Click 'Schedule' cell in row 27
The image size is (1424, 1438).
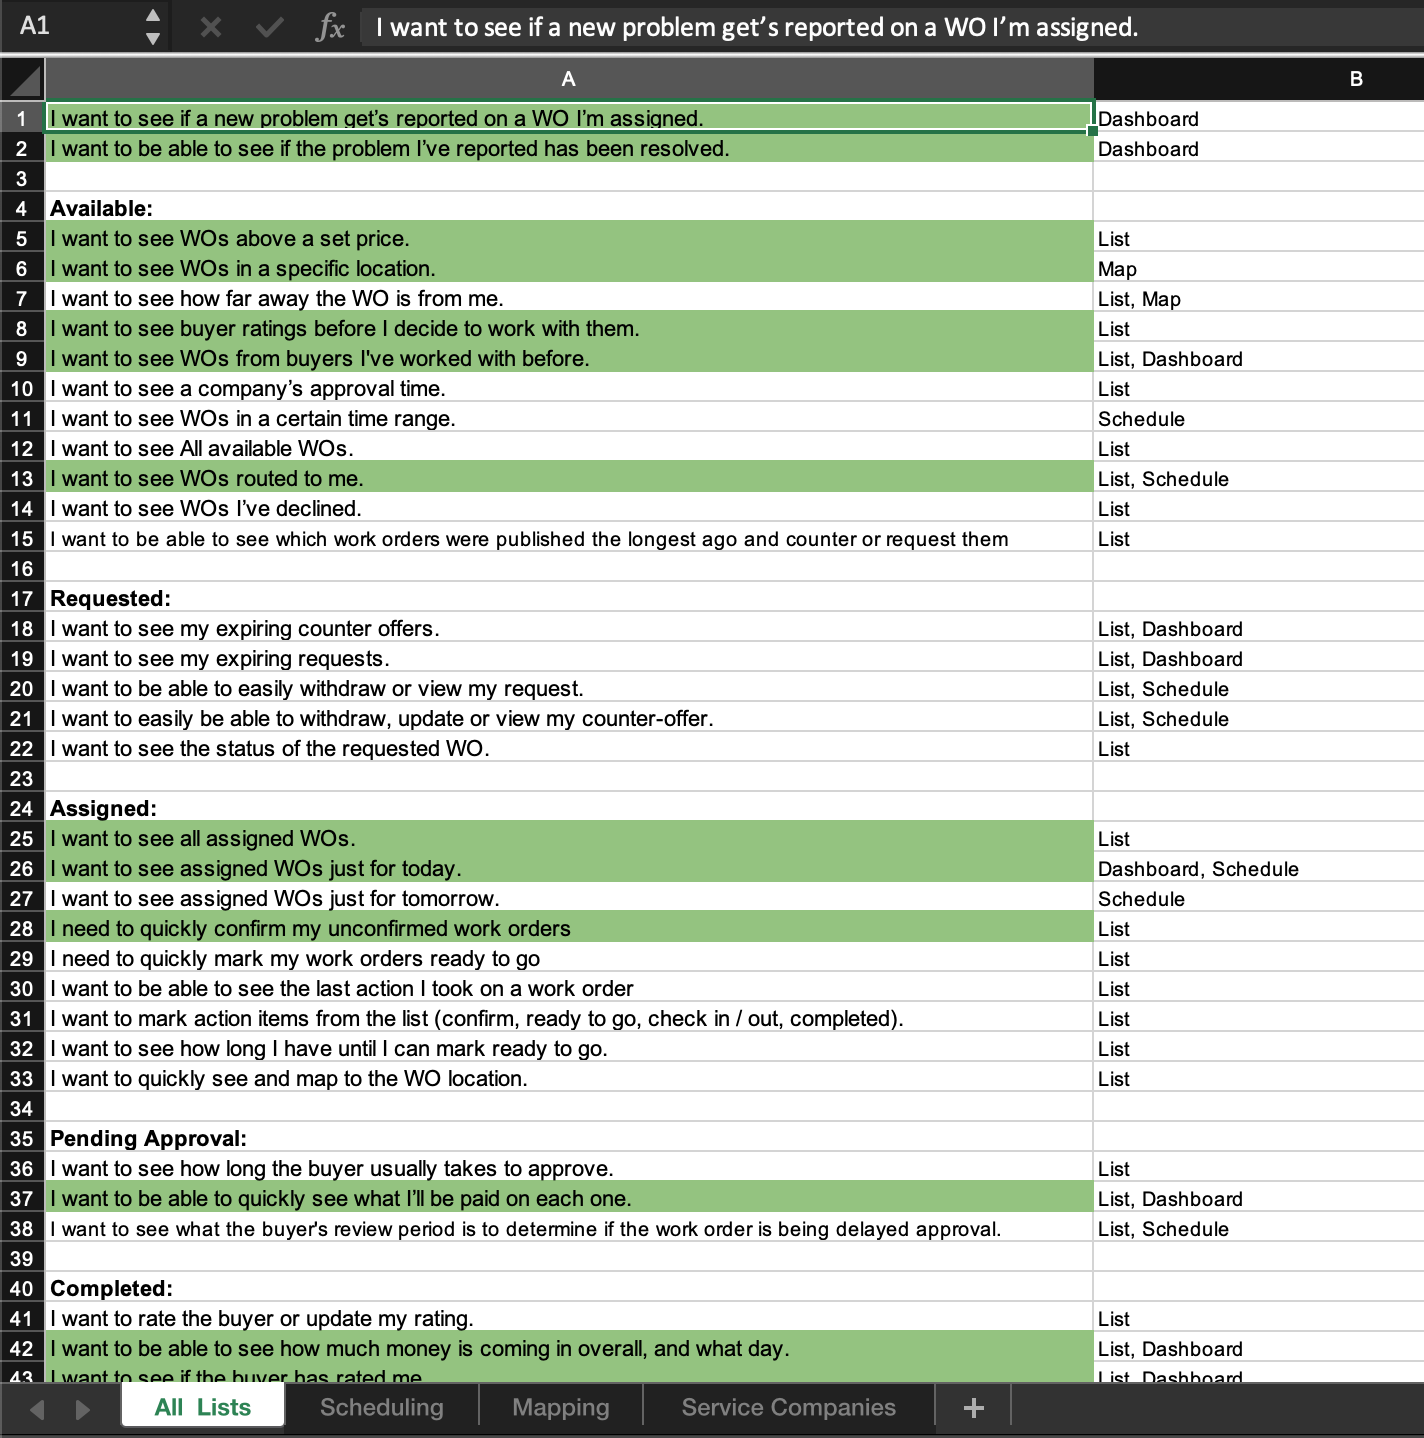pyautogui.click(x=1259, y=898)
